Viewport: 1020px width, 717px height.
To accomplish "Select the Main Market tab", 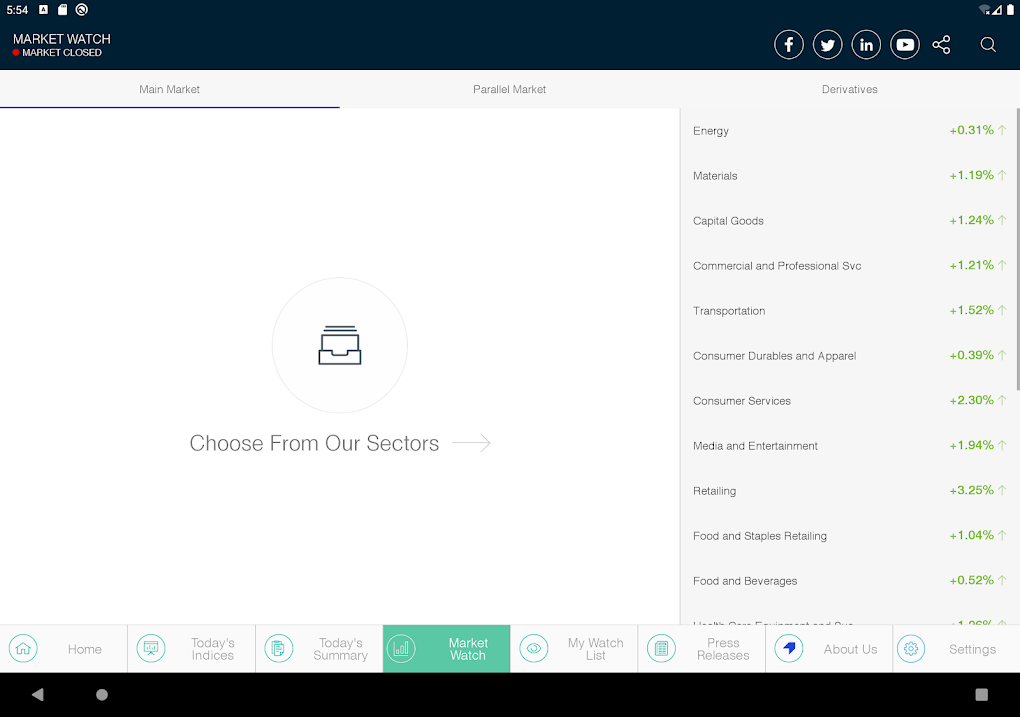I will [x=169, y=89].
